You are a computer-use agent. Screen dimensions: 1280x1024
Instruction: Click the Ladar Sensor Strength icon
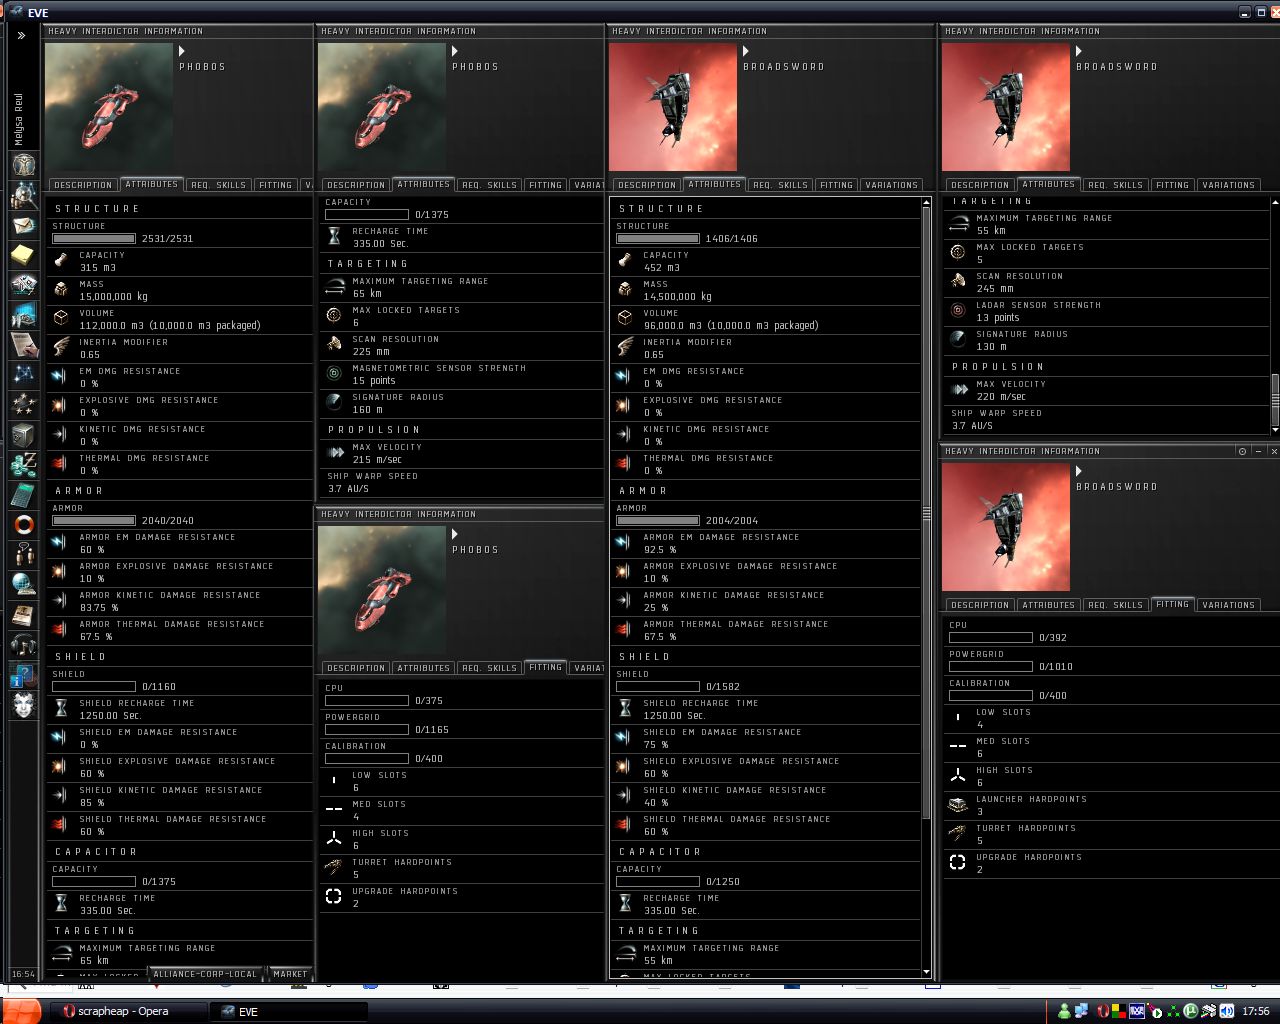(958, 310)
